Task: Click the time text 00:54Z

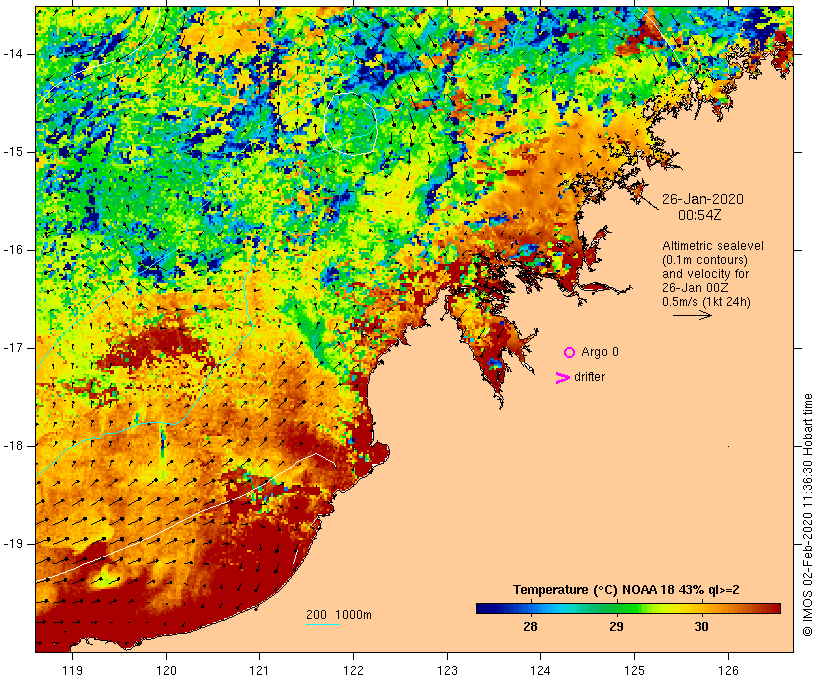Action: click(x=700, y=215)
